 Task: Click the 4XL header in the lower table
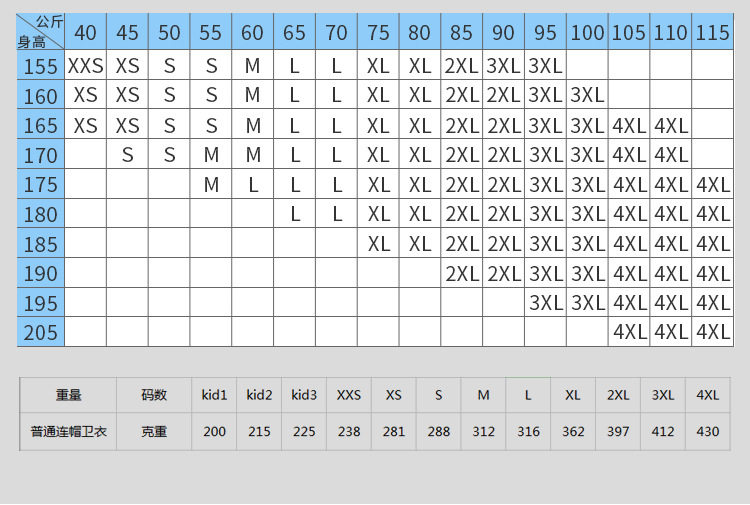tap(707, 395)
